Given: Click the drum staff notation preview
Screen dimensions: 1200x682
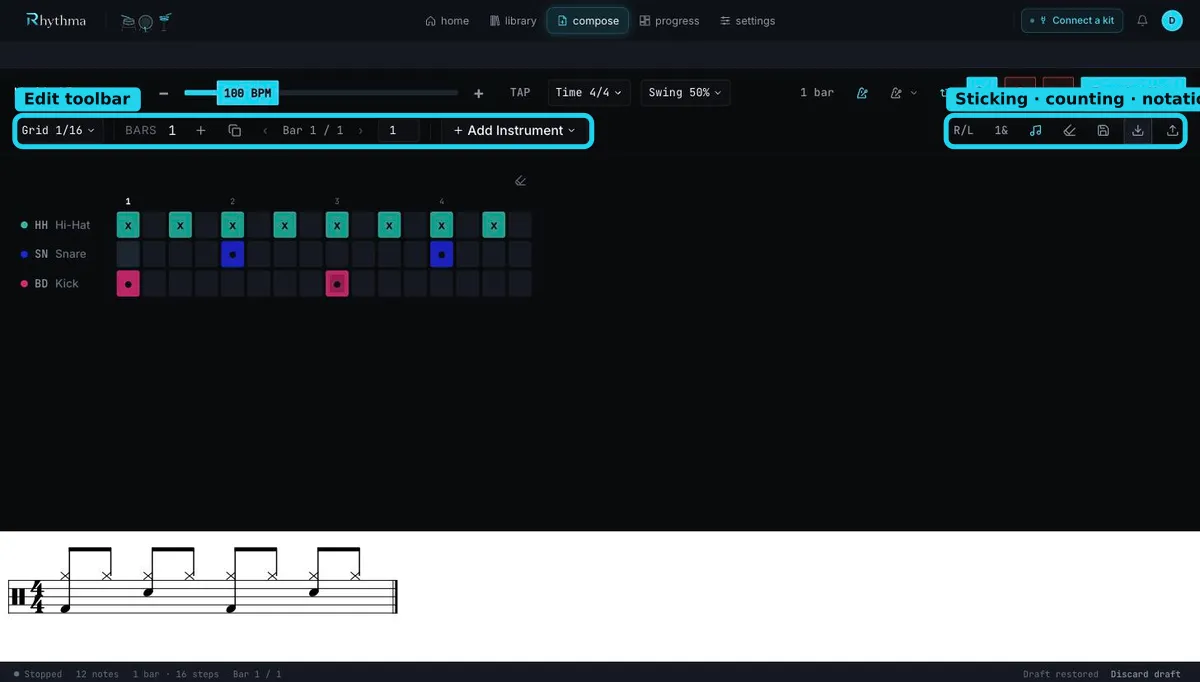Looking at the screenshot, I should click(x=202, y=581).
